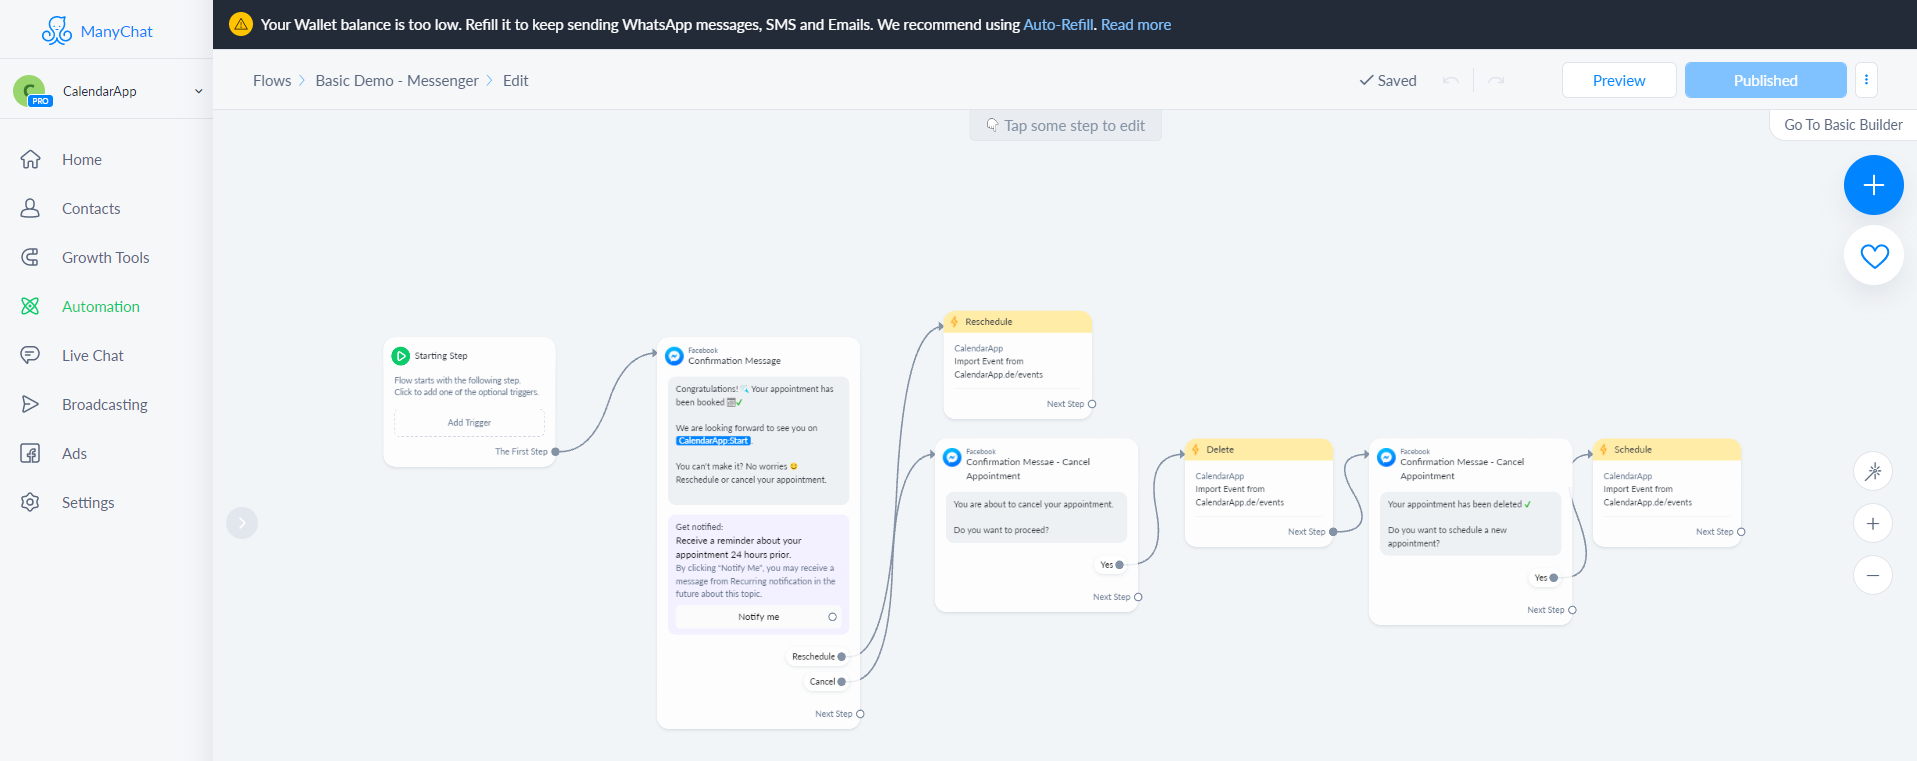
Task: Click Next Step connector of Schedule node
Action: tap(1741, 532)
